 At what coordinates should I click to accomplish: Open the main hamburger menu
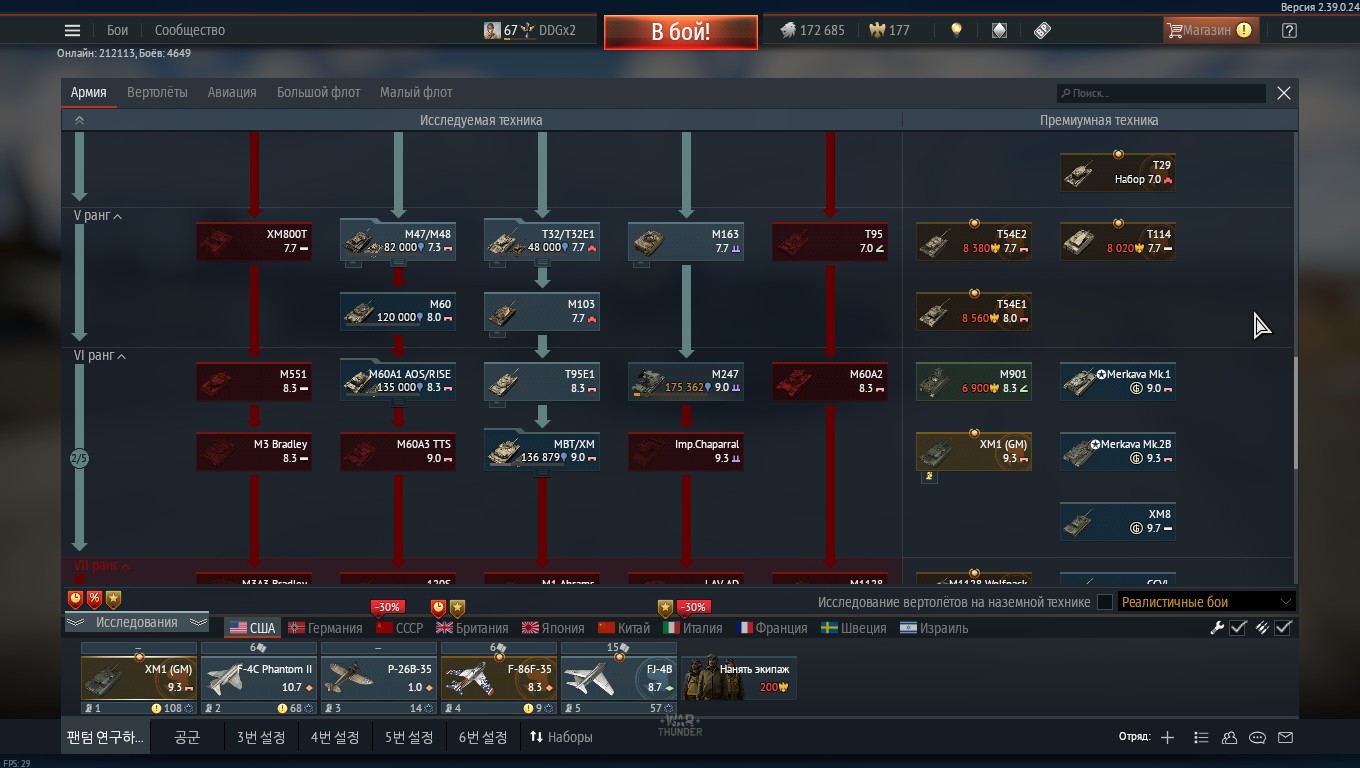tap(72, 30)
